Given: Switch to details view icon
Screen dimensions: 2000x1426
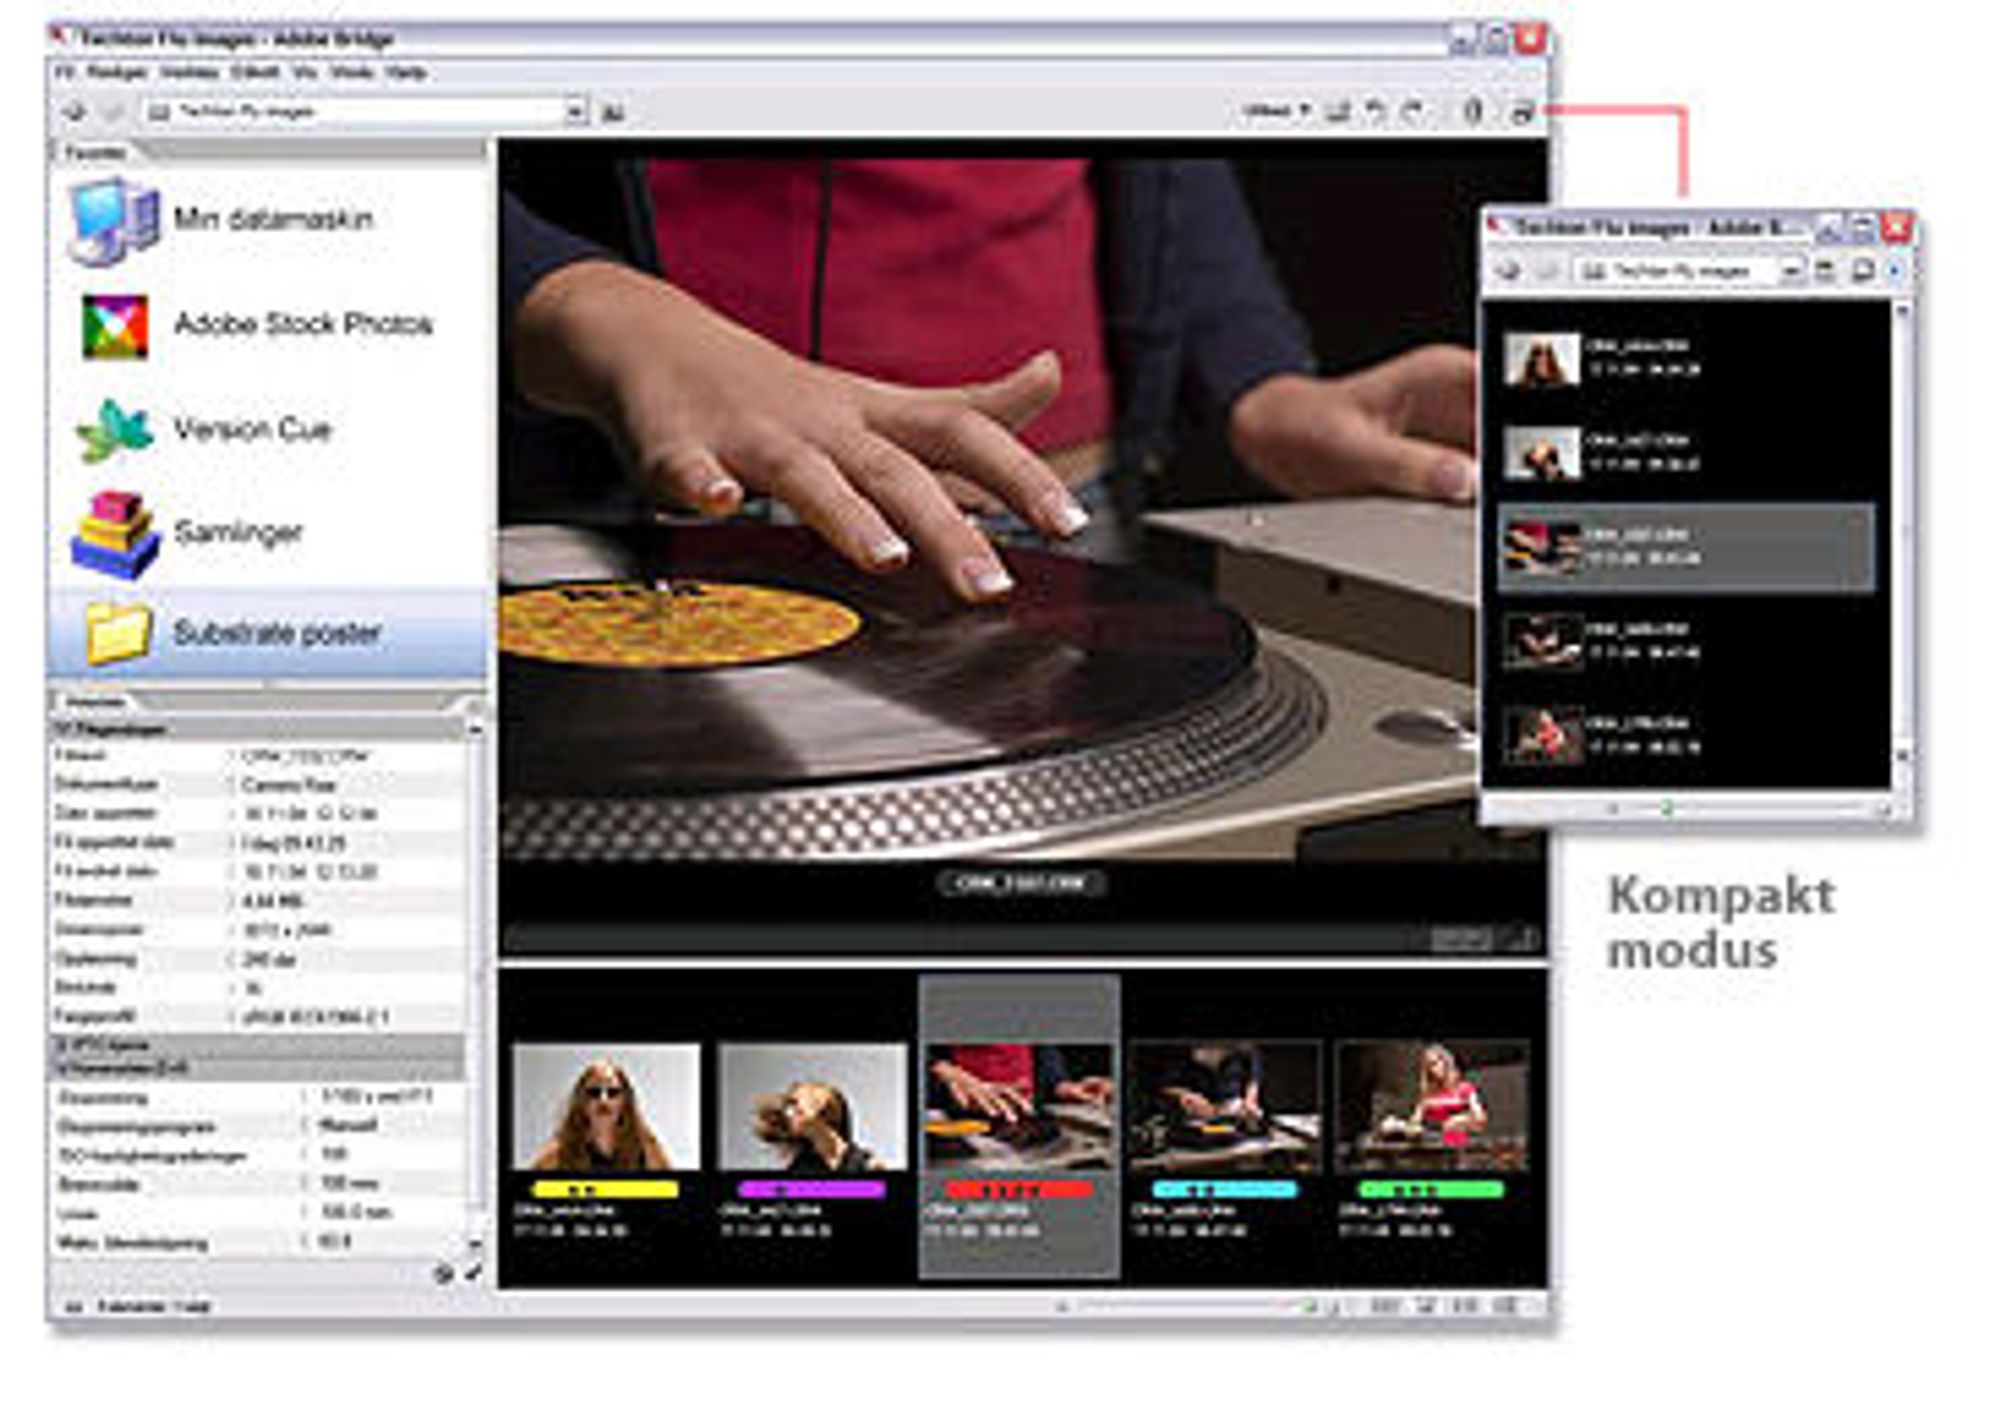Looking at the screenshot, I should pos(1465,1306).
